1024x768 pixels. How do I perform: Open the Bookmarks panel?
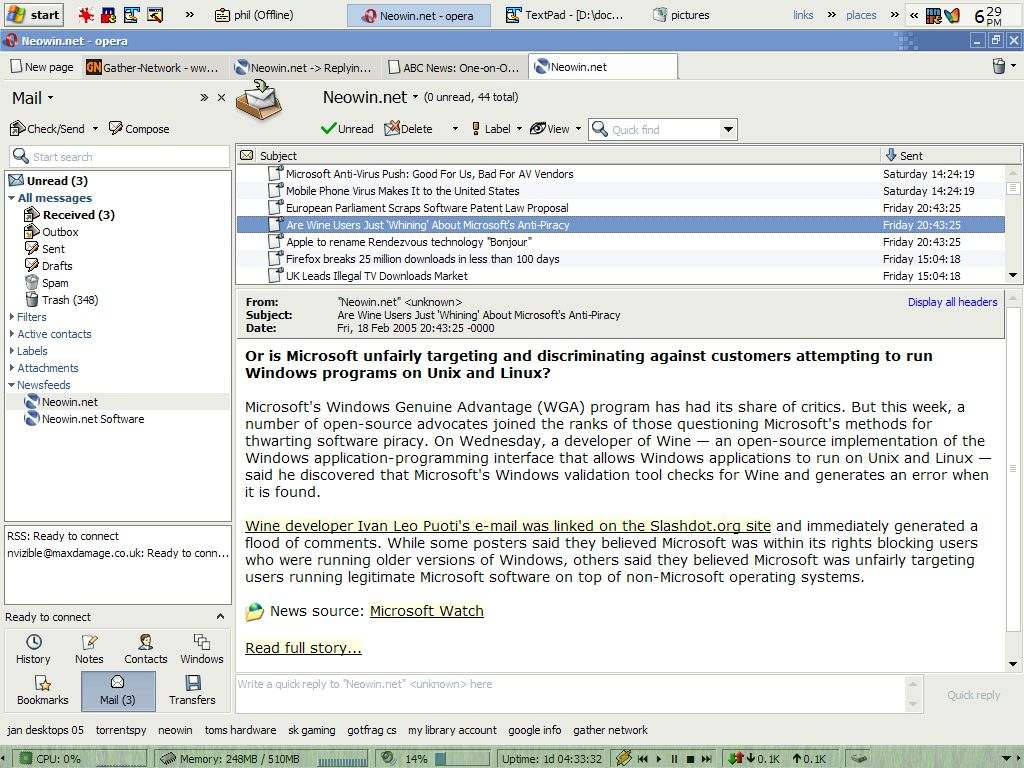(x=42, y=690)
